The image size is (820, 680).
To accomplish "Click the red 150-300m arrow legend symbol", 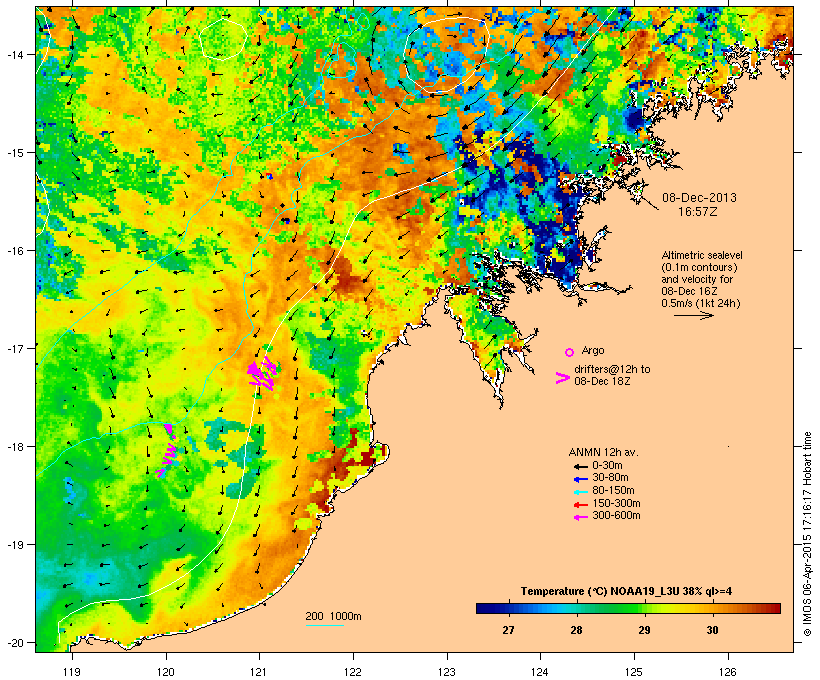I will [x=581, y=504].
